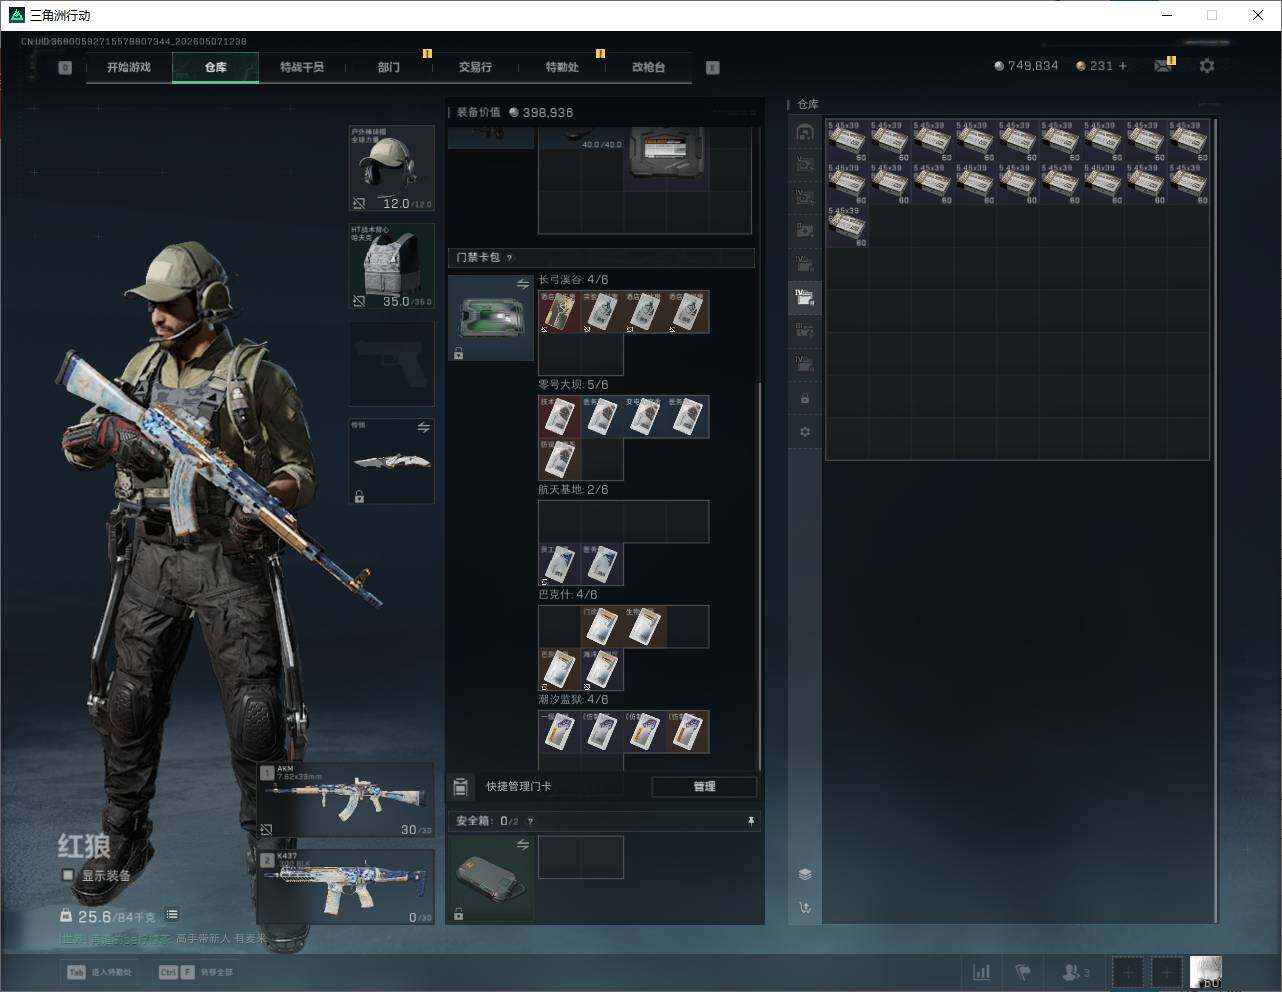Click the plus next to 231 currency
Viewport: 1282px width, 992px height.
point(1123,66)
